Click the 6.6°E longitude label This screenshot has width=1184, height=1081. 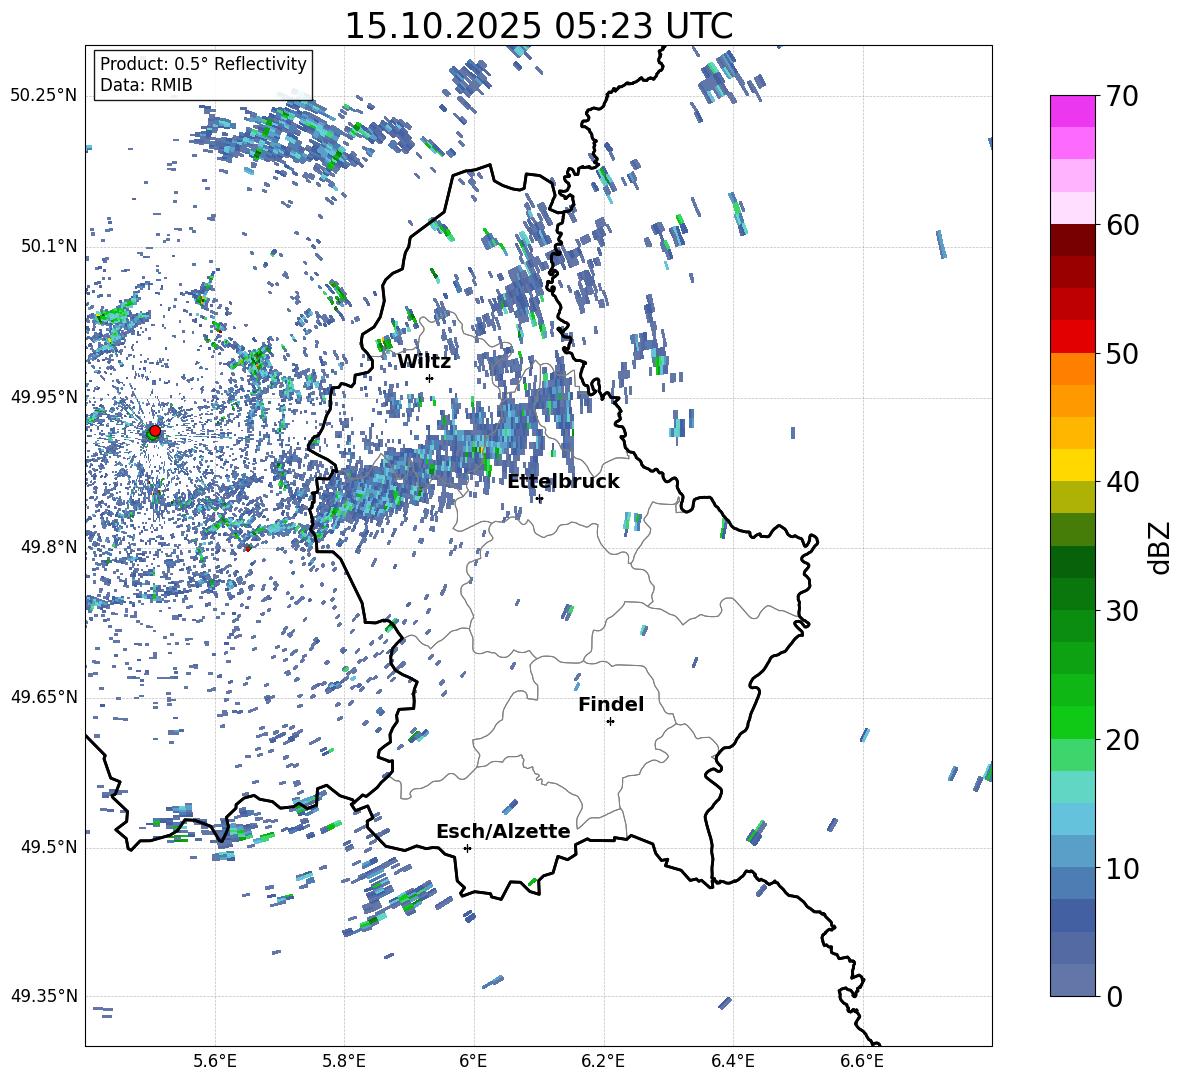[x=862, y=1061]
